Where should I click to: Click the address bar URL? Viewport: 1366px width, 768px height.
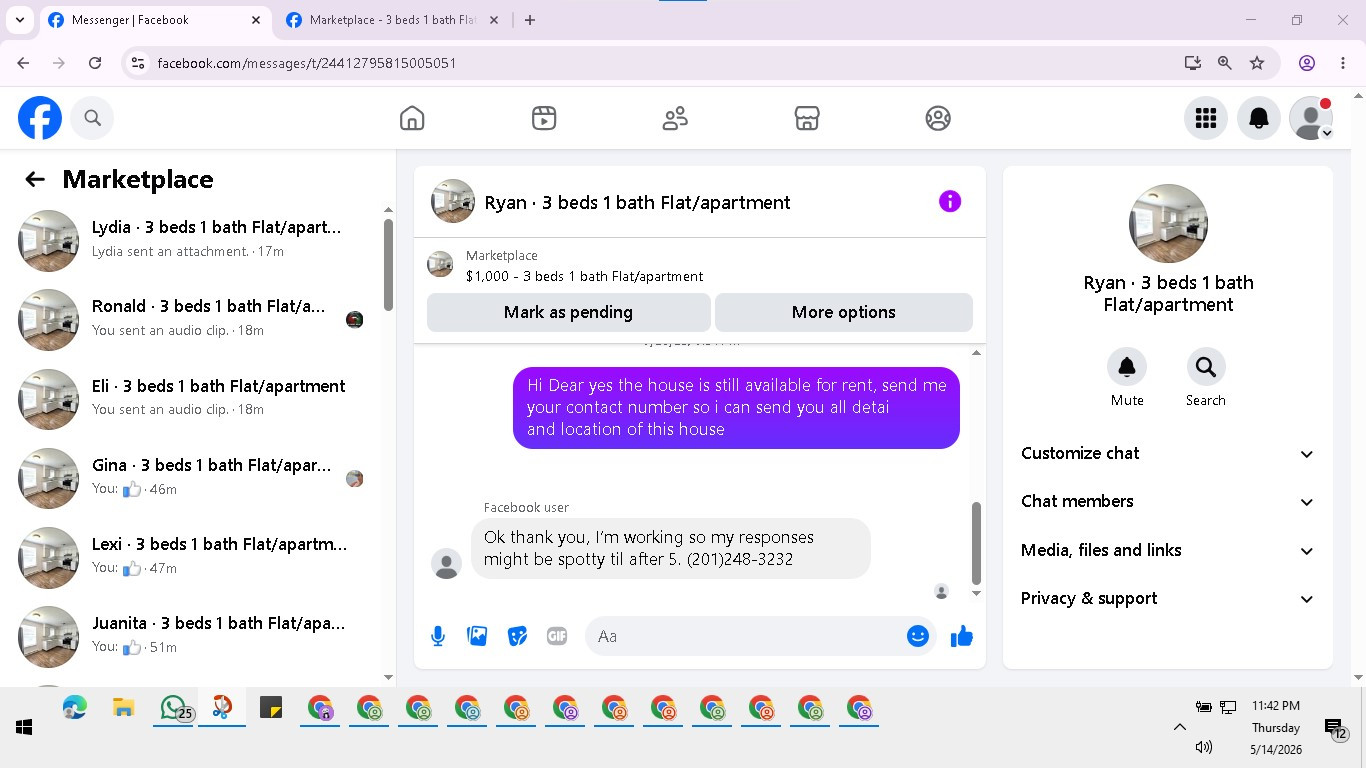click(x=307, y=63)
